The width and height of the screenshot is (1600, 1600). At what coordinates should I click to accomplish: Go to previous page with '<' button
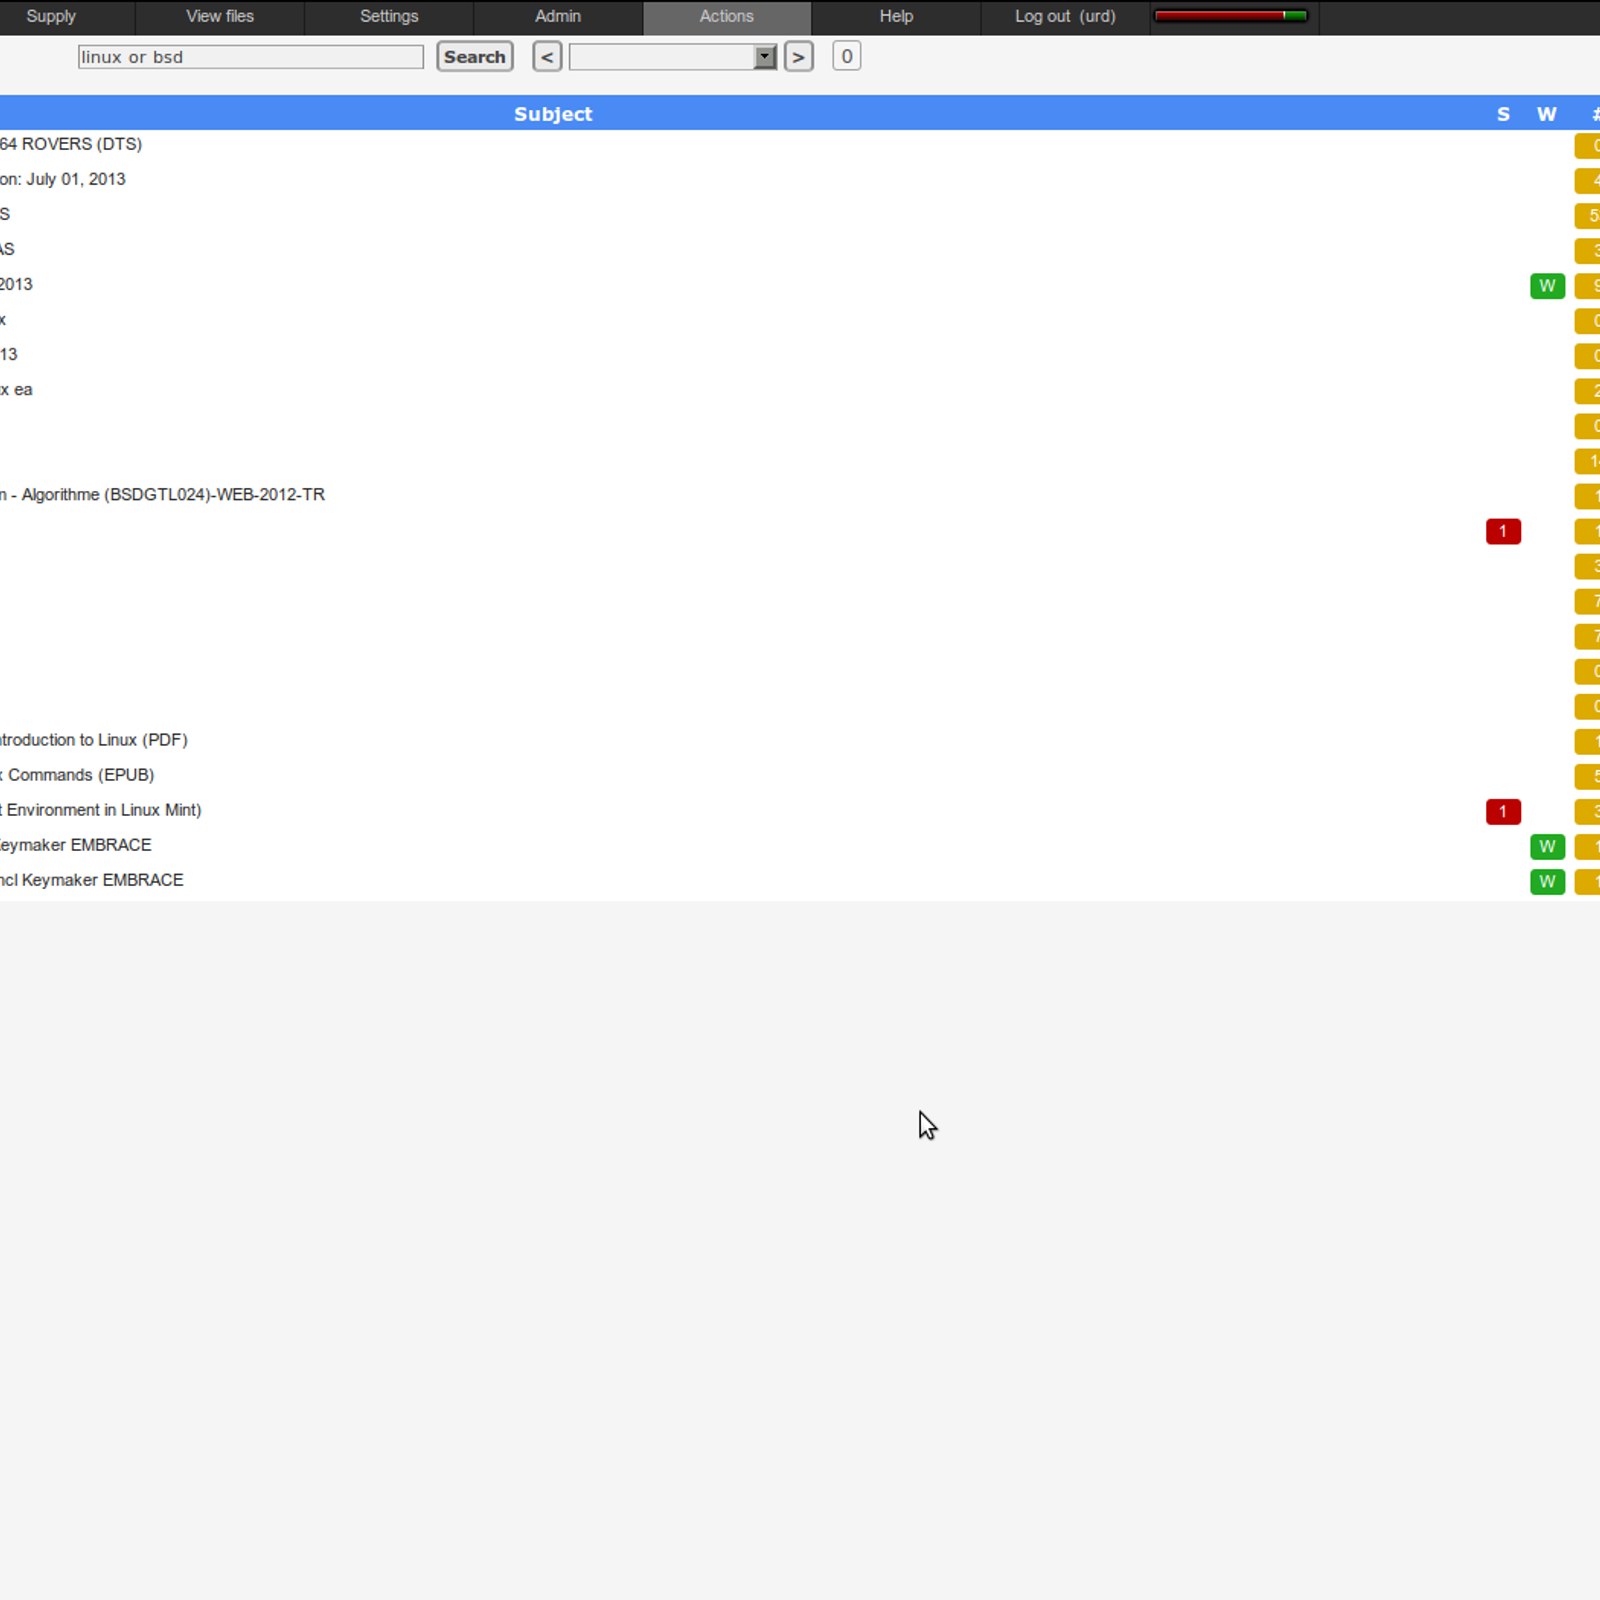click(x=547, y=57)
